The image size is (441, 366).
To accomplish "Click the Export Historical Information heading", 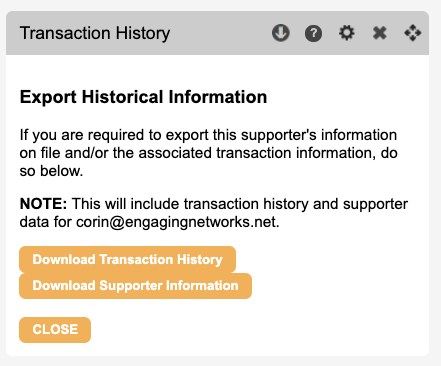I will point(143,97).
